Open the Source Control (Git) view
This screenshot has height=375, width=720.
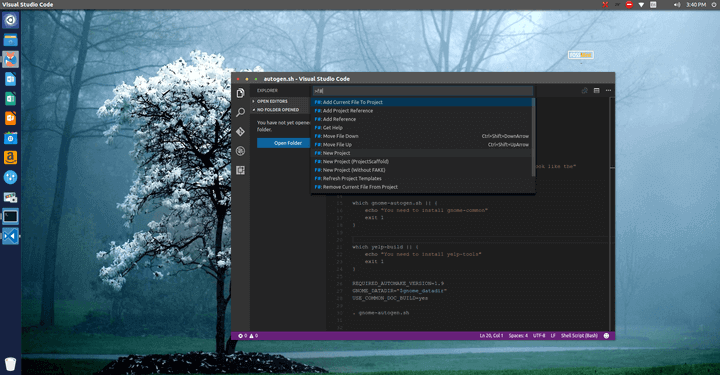pos(240,132)
